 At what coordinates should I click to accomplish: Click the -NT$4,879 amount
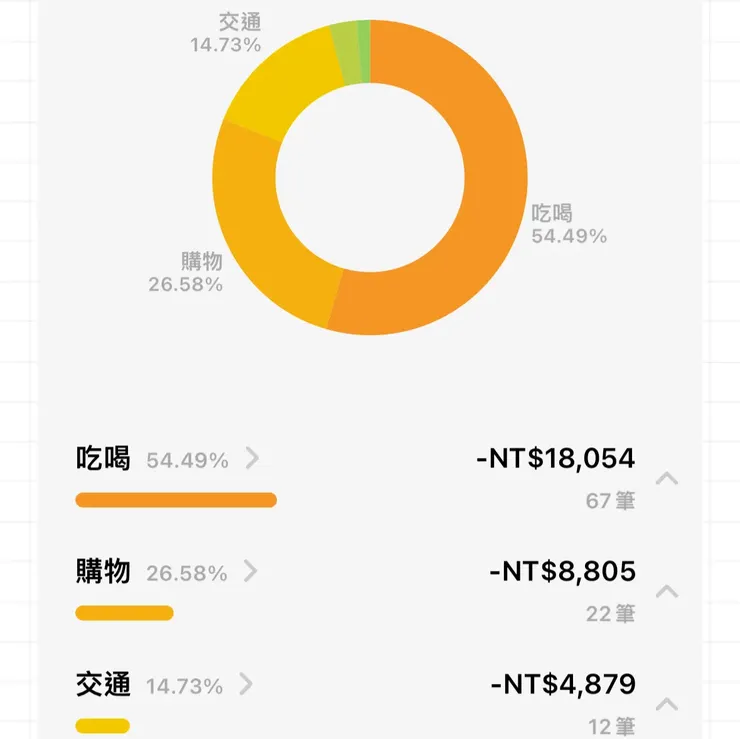click(x=562, y=685)
